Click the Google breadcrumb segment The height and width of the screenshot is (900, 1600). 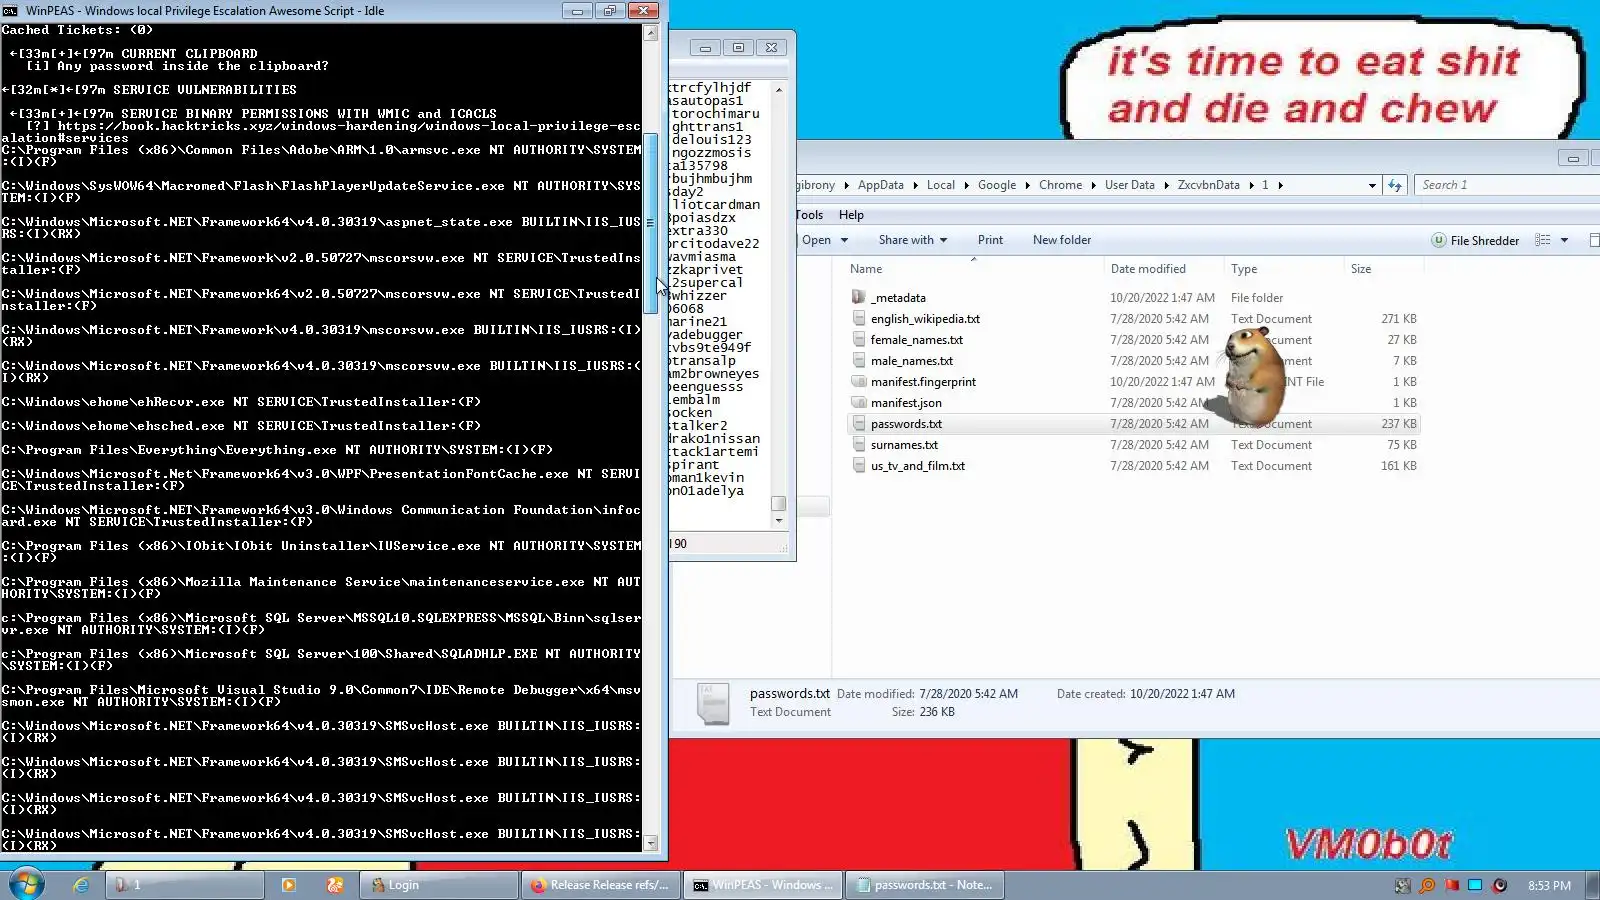[996, 185]
